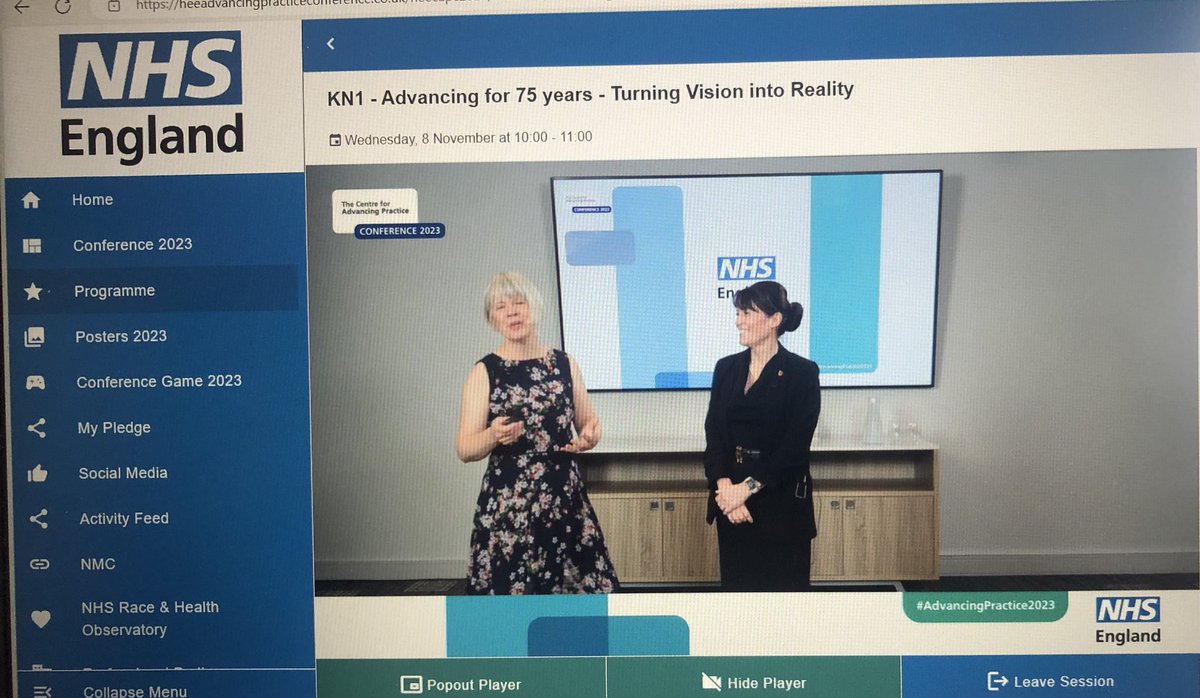Open Conference 2023 menu item
The height and width of the screenshot is (698, 1200).
132,245
